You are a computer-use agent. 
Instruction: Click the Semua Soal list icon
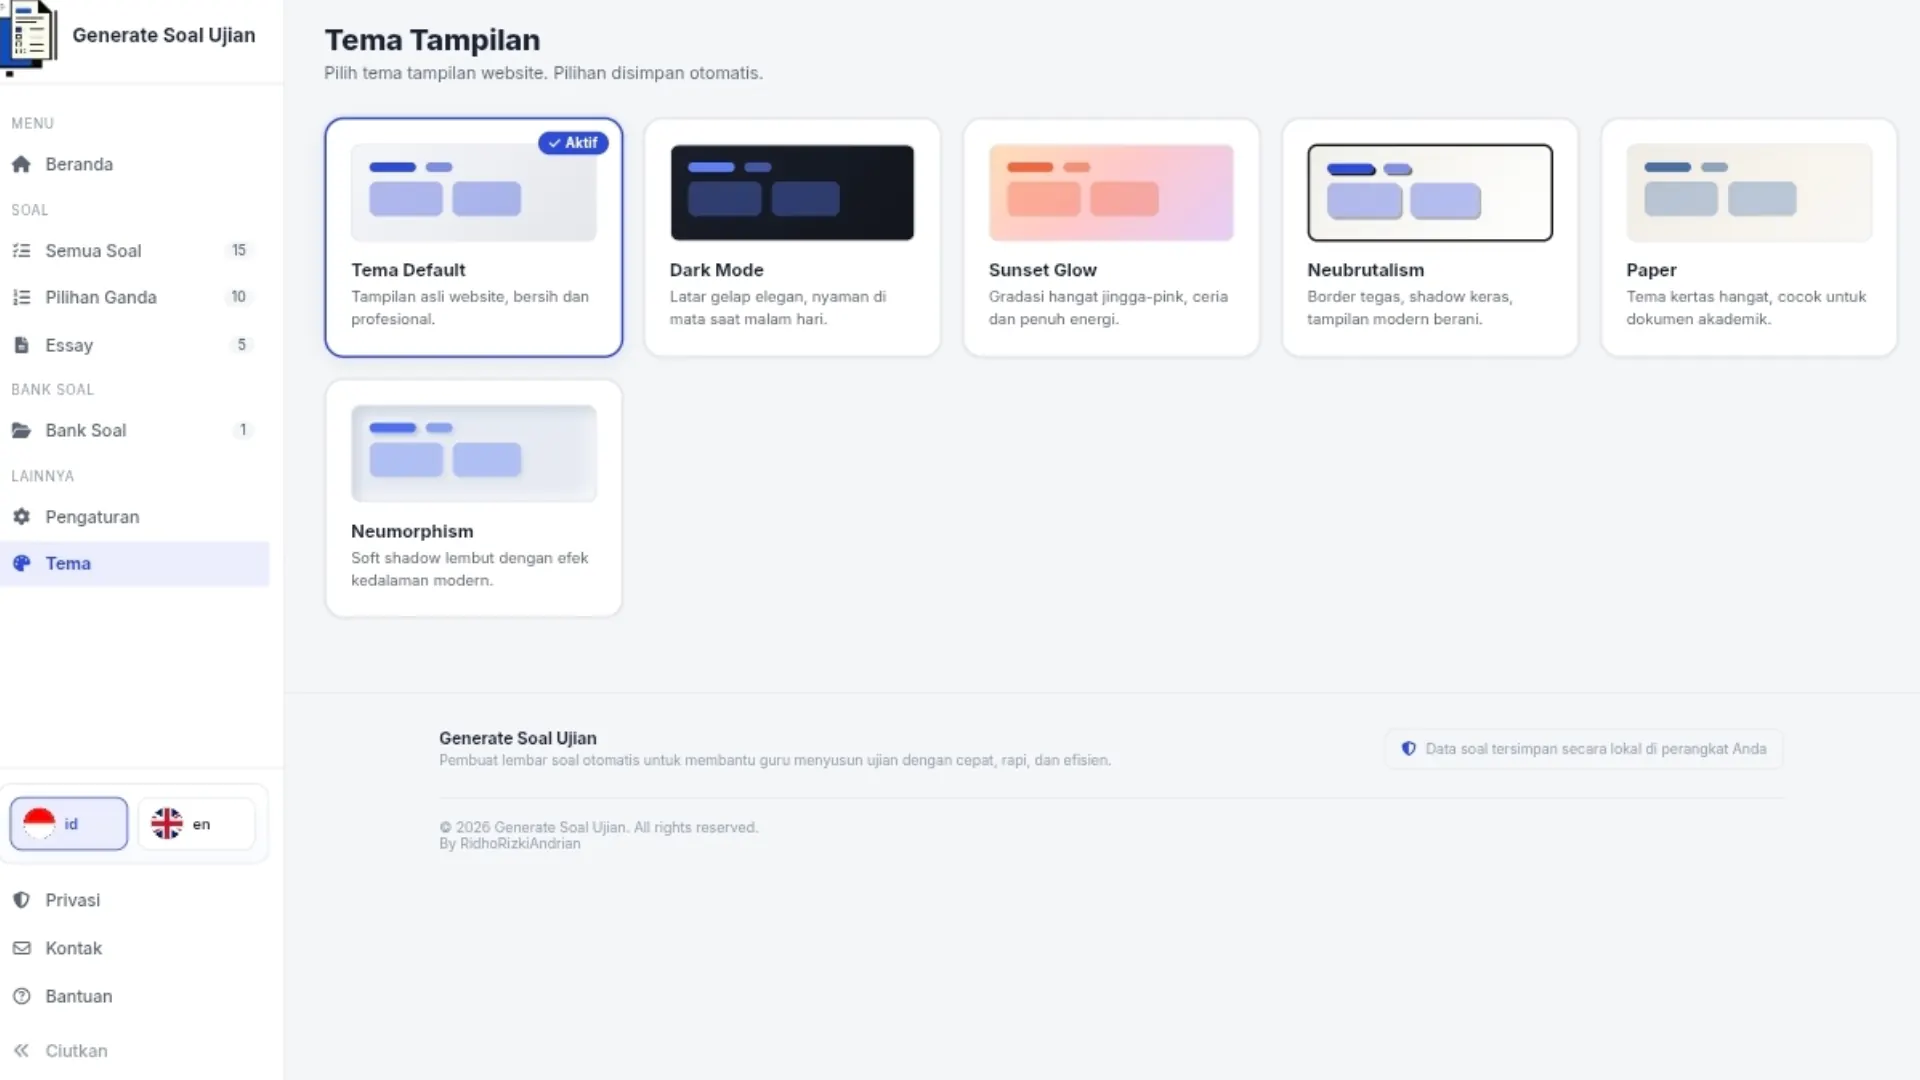click(x=21, y=251)
